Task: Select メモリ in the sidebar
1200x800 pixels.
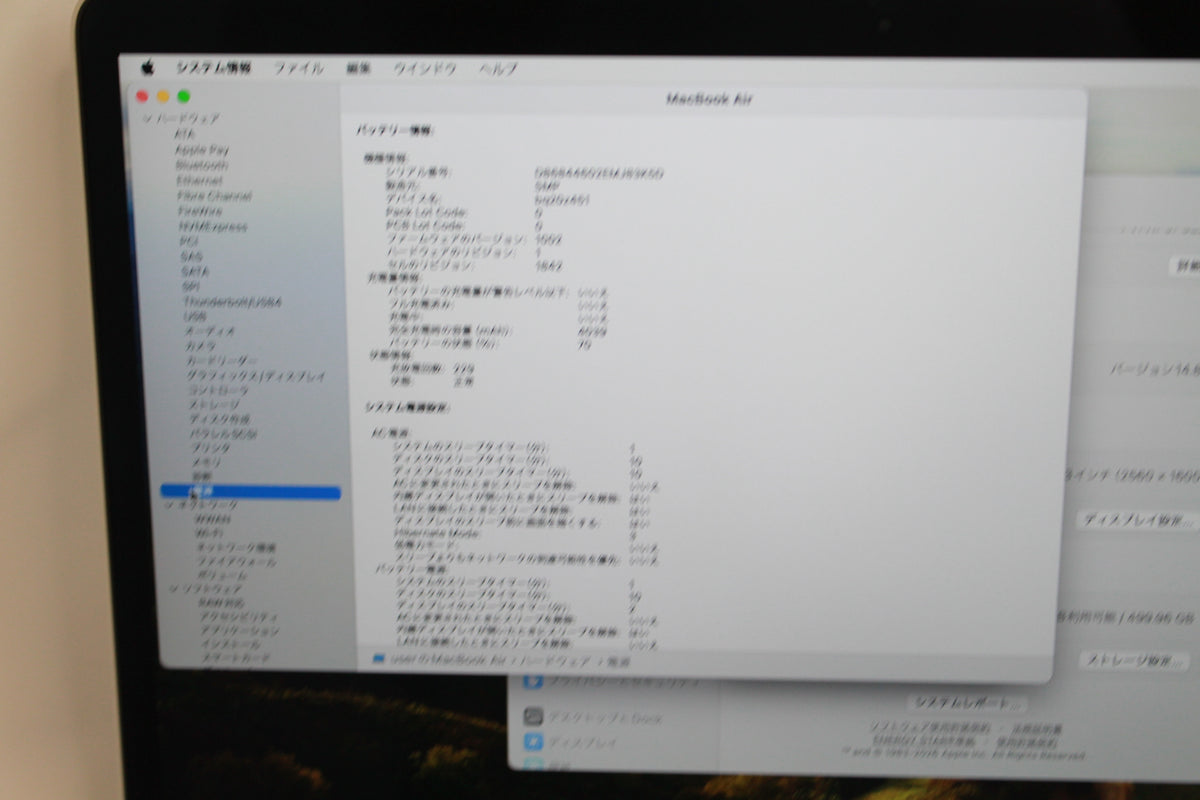Action: (207, 463)
